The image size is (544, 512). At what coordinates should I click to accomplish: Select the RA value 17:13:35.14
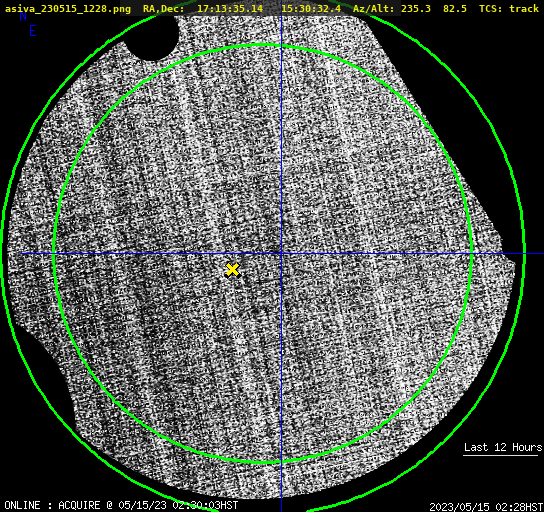point(230,9)
